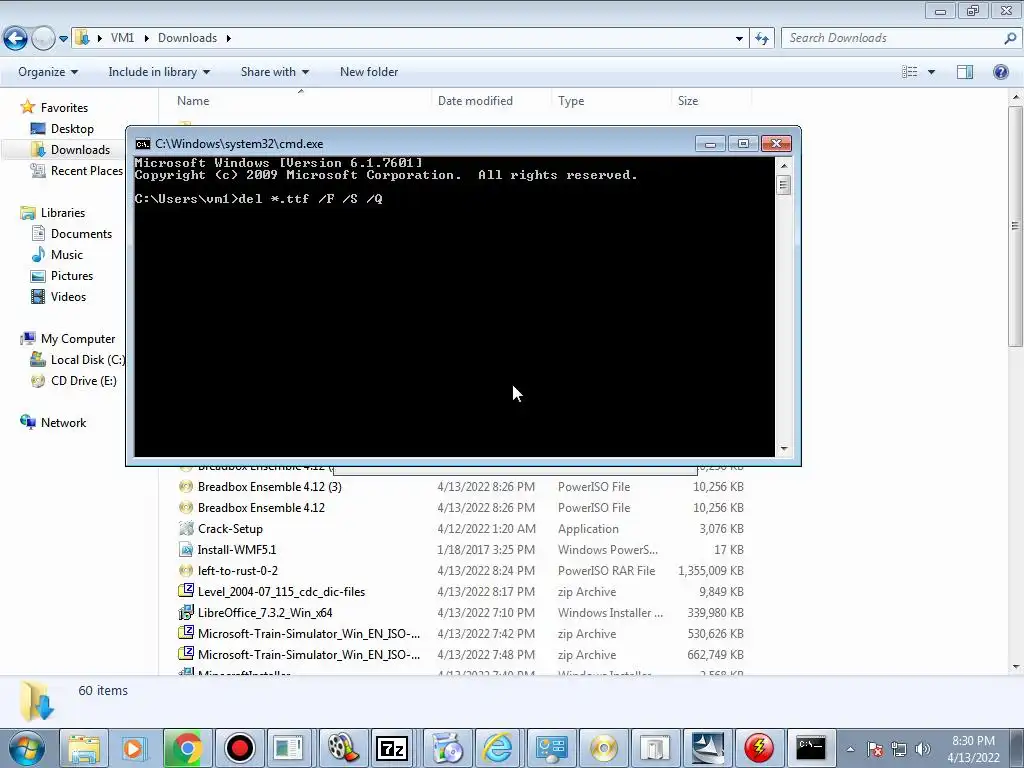Select Libraries in the navigation pane
Screen dimensions: 1024x768
[x=53, y=213]
